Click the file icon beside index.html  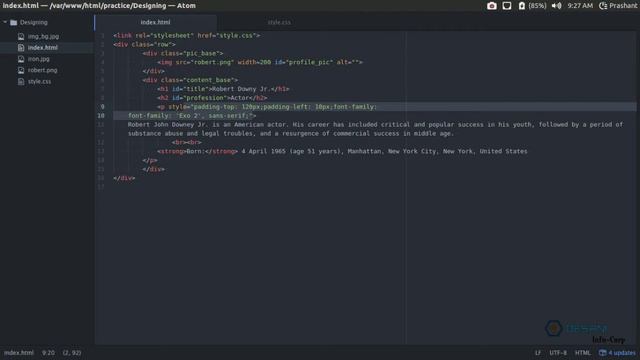(21, 47)
